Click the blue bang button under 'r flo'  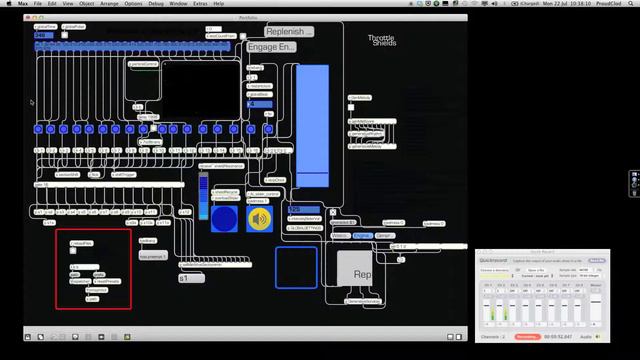pyautogui.click(x=268, y=129)
